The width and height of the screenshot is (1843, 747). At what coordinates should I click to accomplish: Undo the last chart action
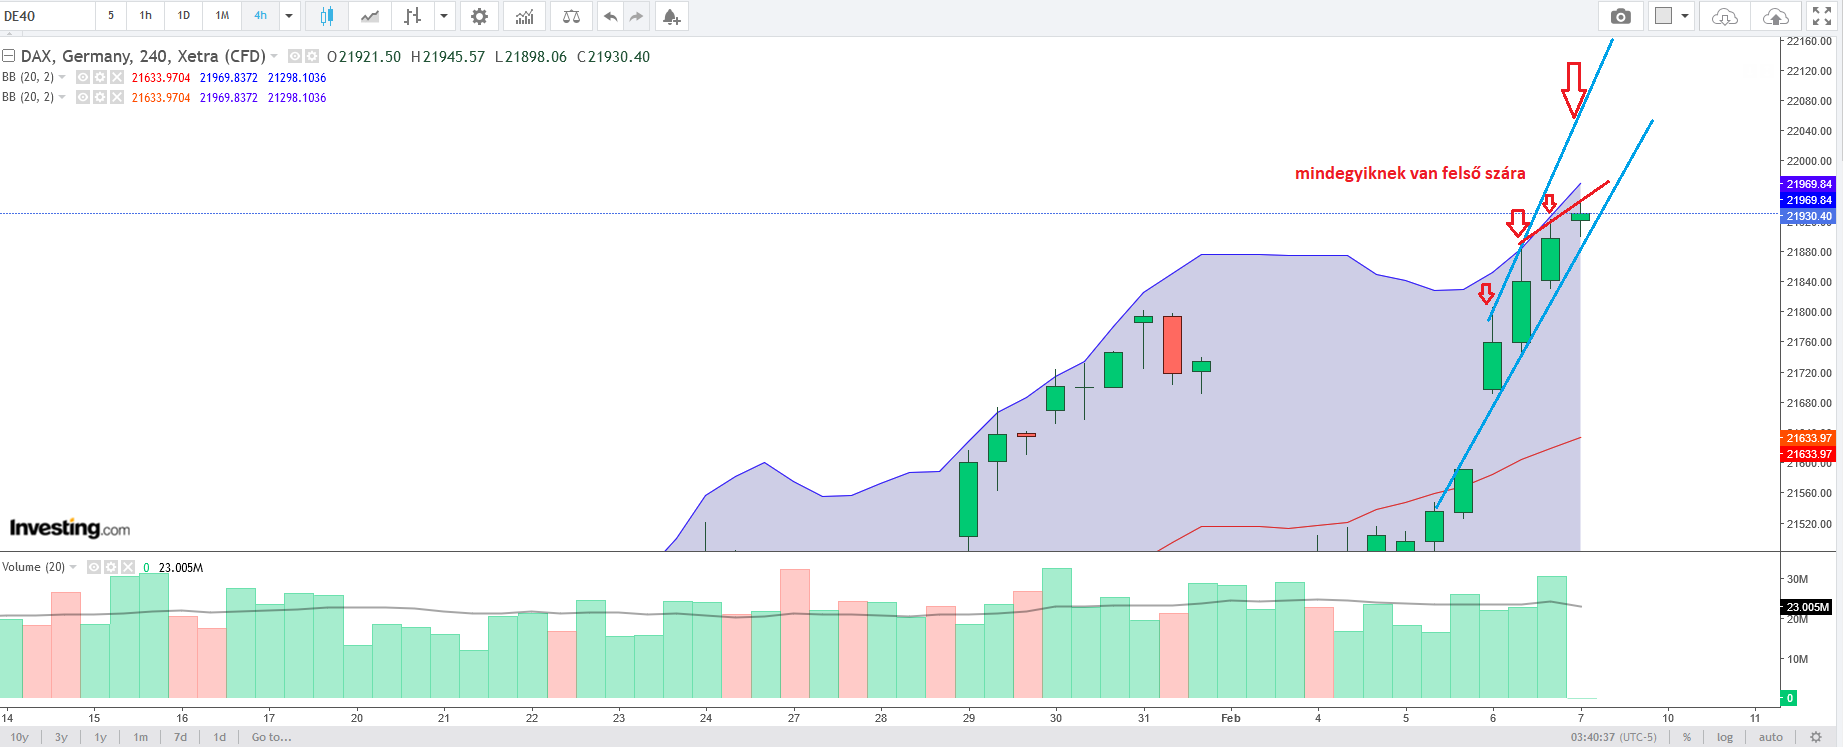[x=610, y=16]
